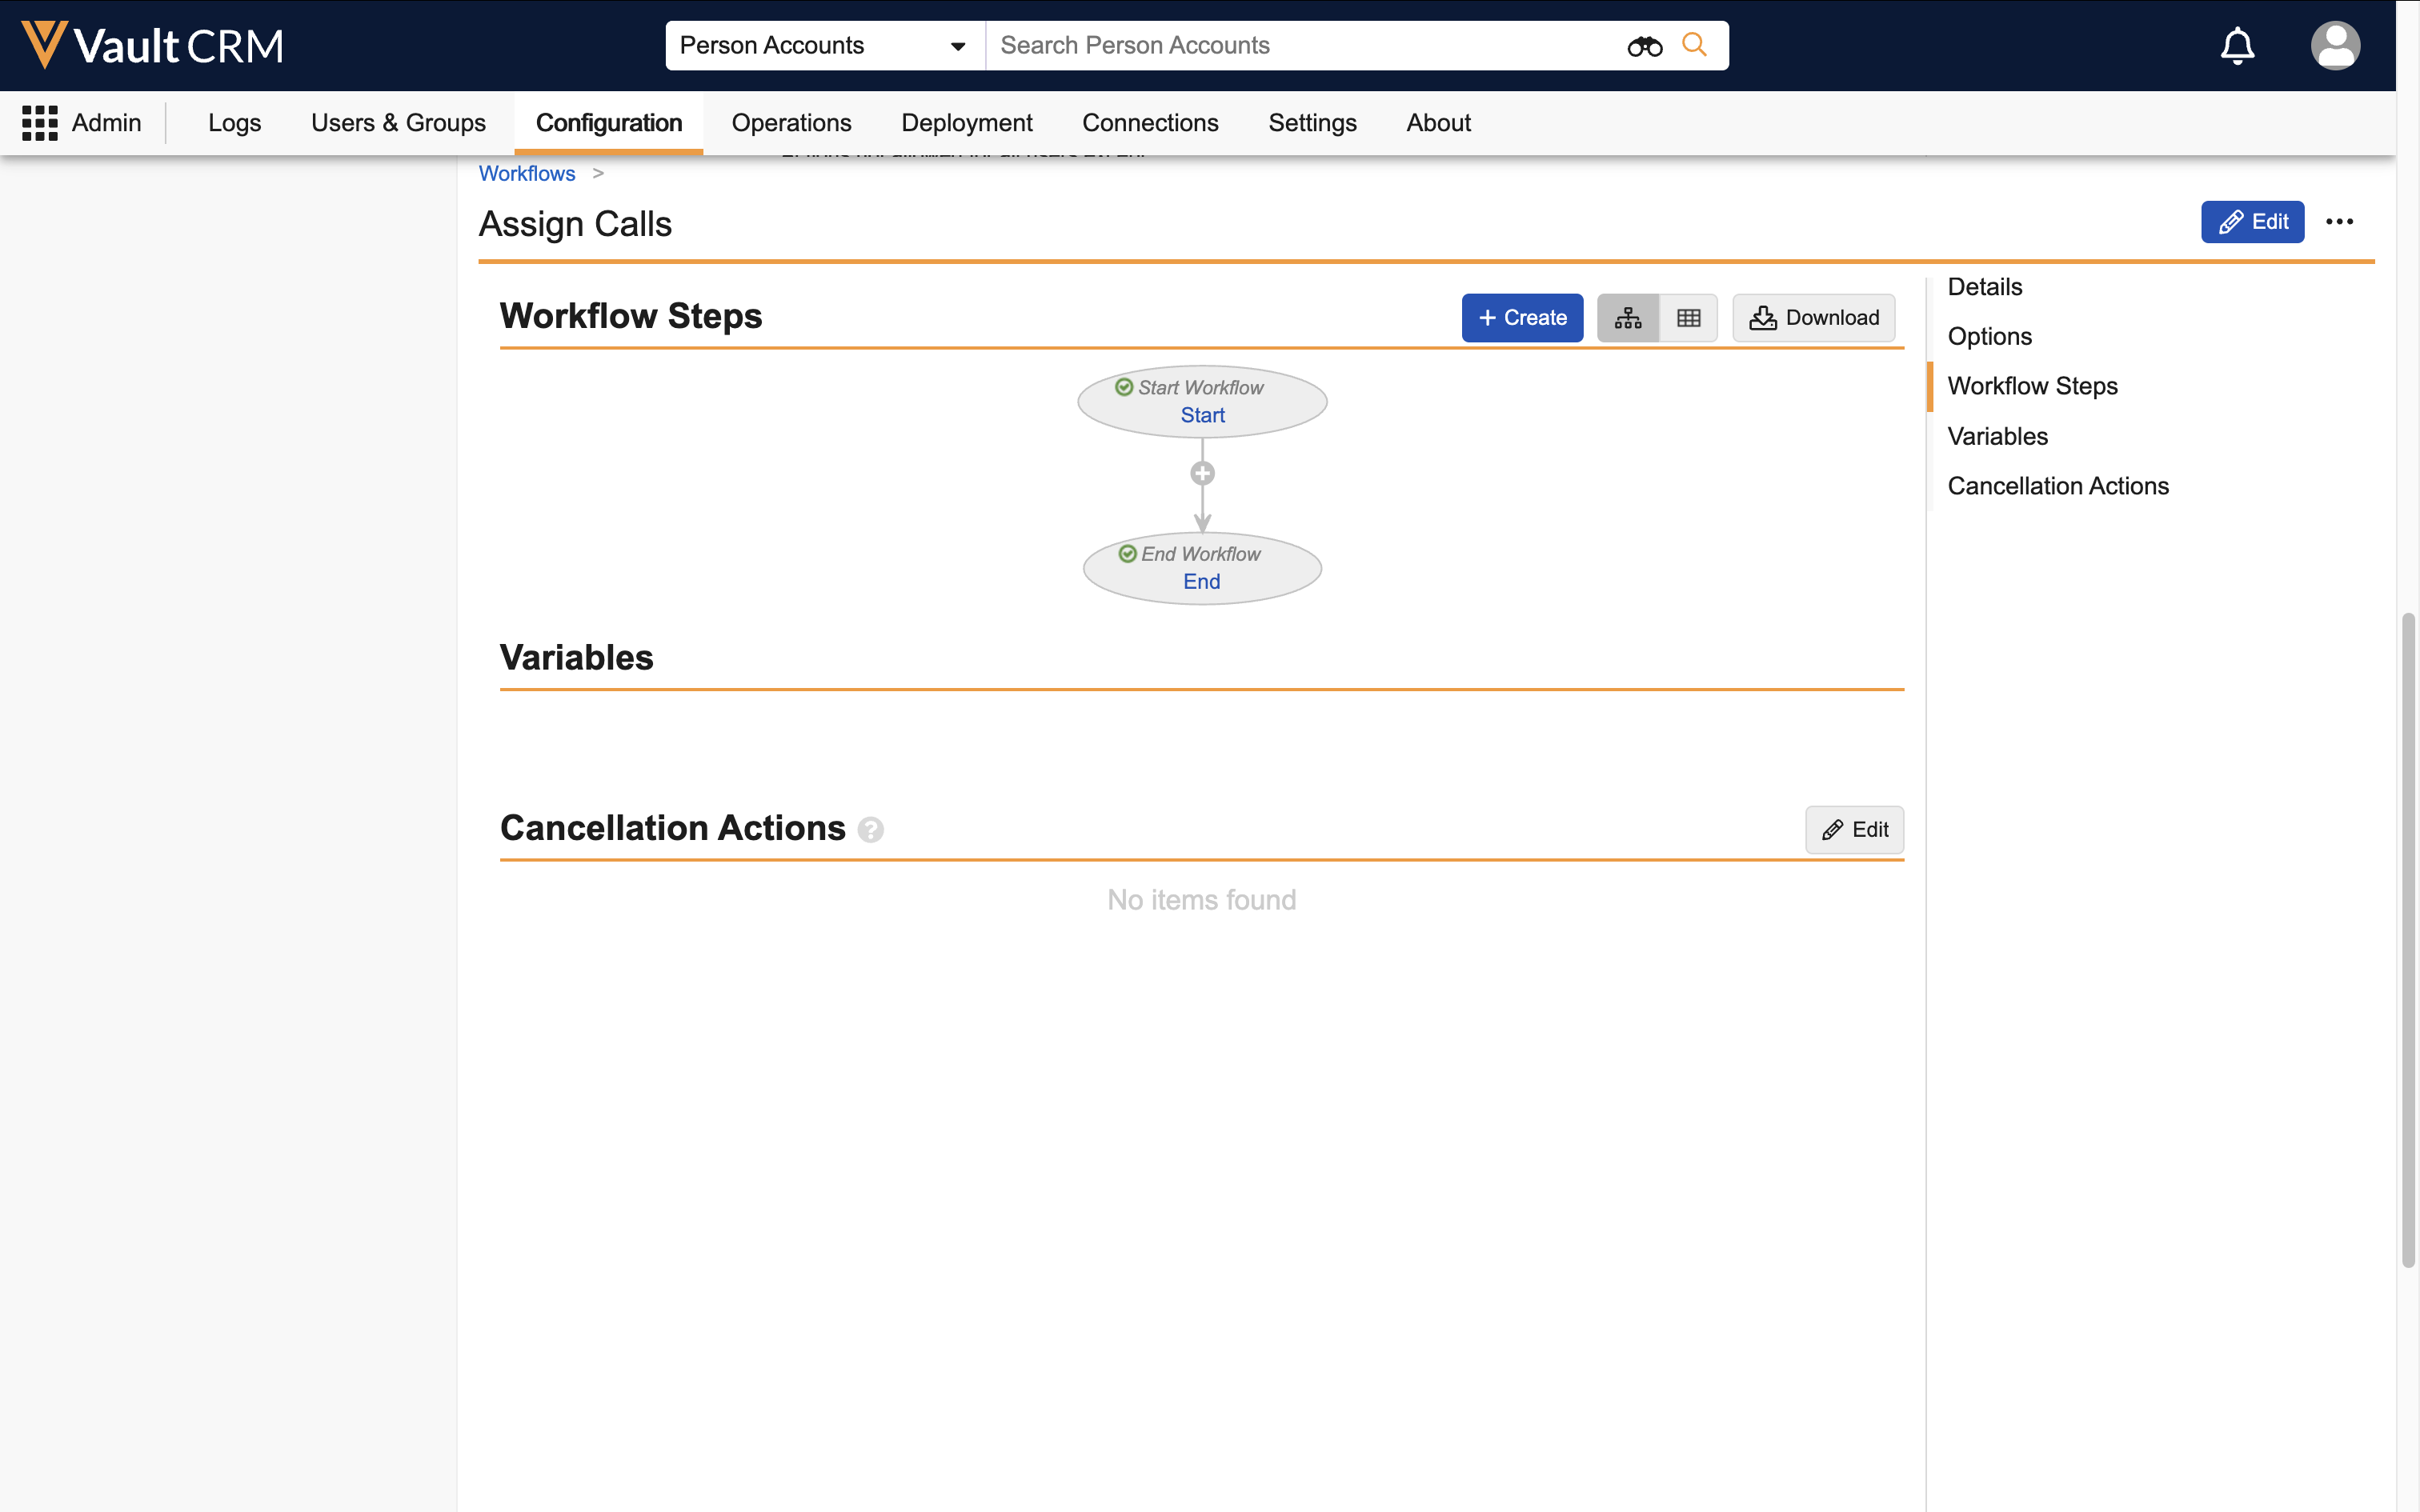Open the user profile avatar
Viewport: 2420px width, 1512px height.
[2335, 46]
